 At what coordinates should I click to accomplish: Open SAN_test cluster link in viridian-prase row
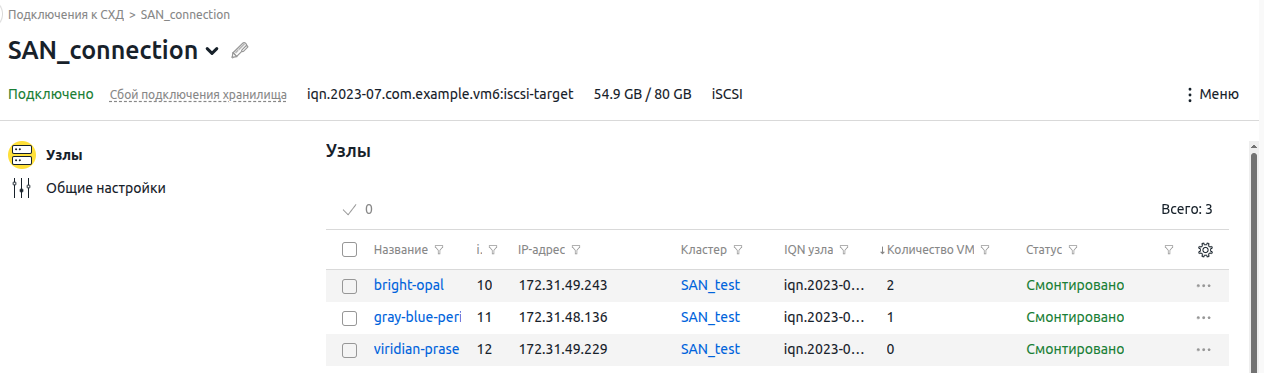click(x=710, y=349)
